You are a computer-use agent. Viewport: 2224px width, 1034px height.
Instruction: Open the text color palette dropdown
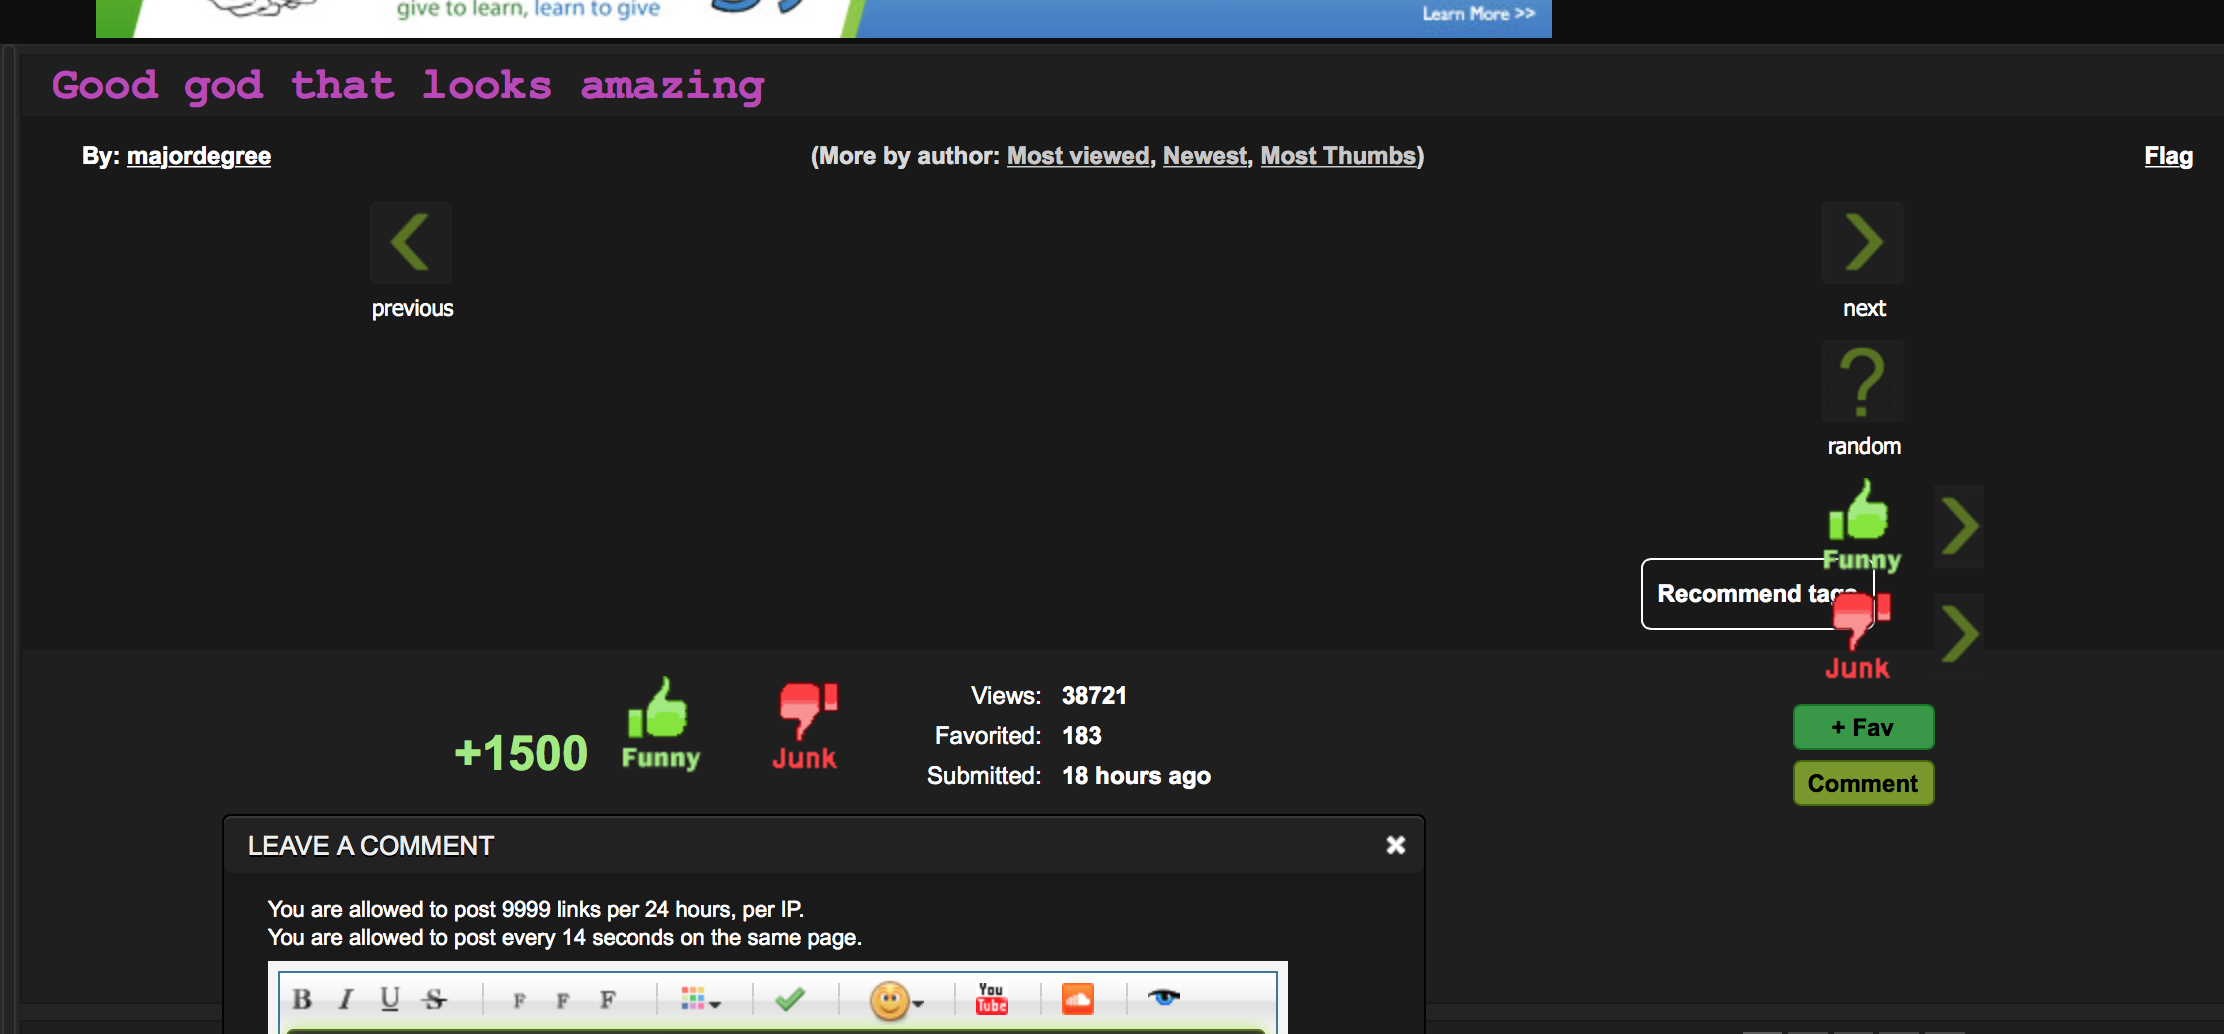coord(700,999)
